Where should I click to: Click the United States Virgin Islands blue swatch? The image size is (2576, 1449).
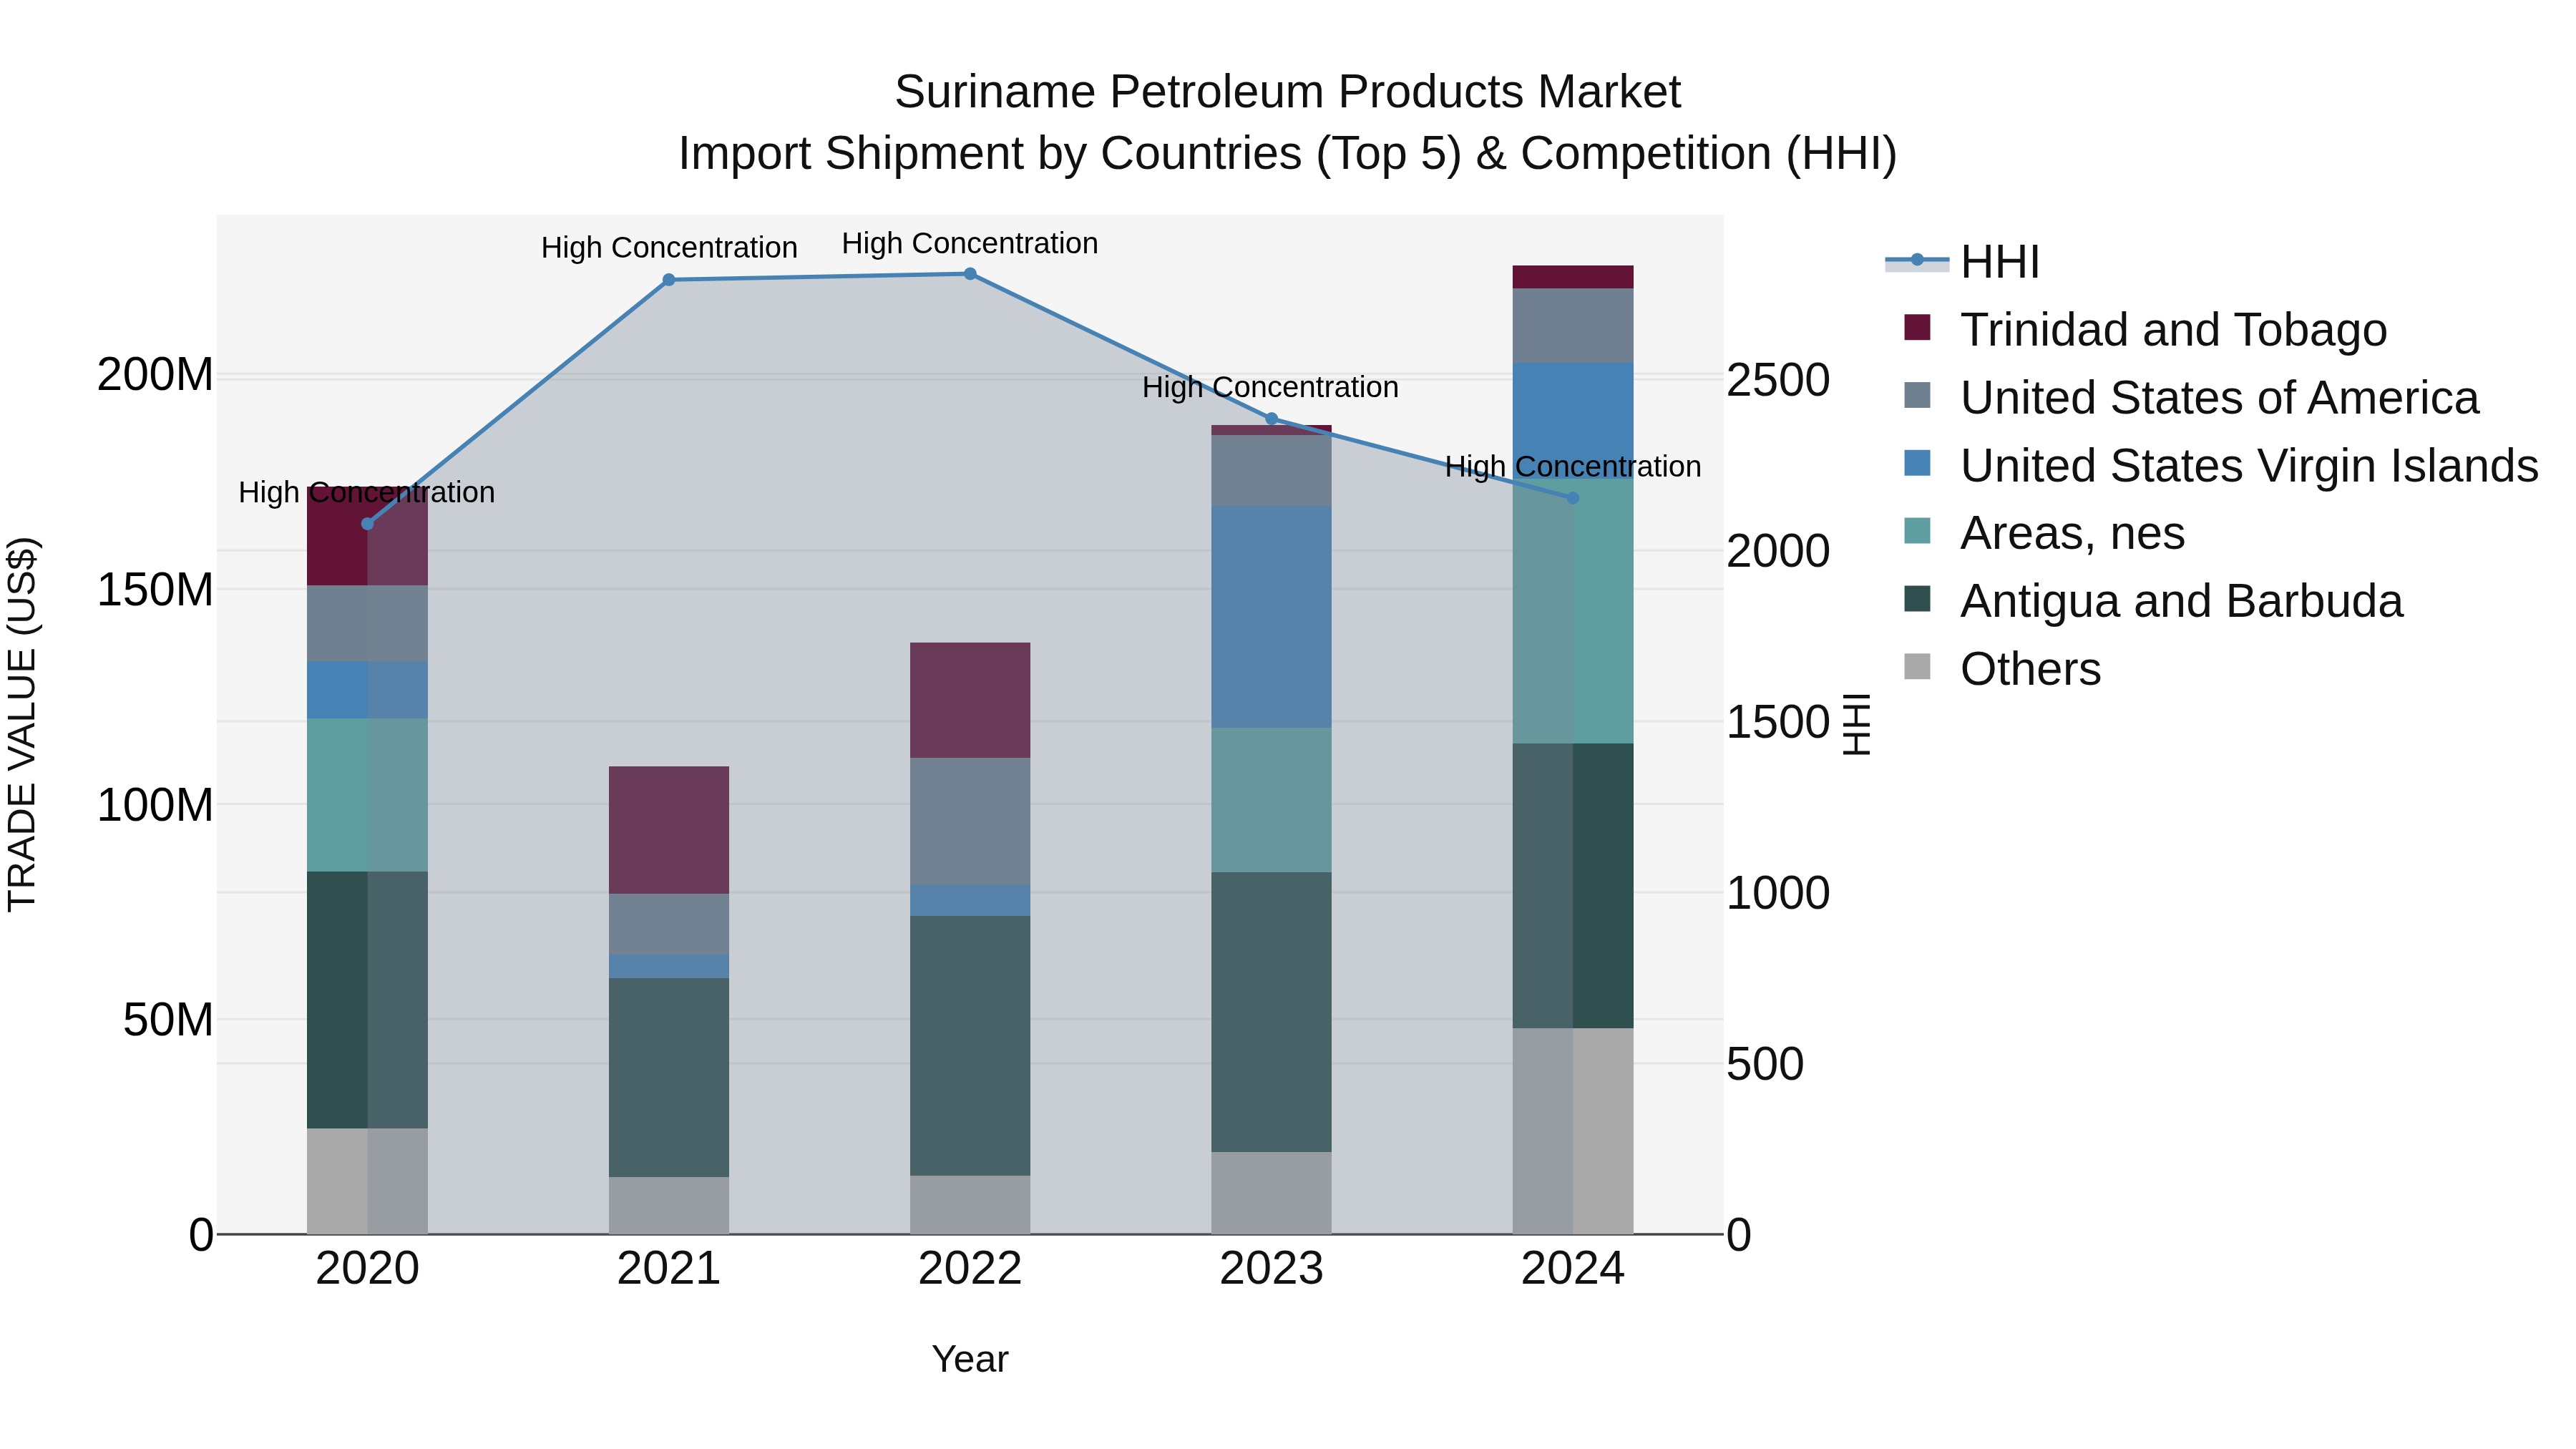coord(1917,463)
